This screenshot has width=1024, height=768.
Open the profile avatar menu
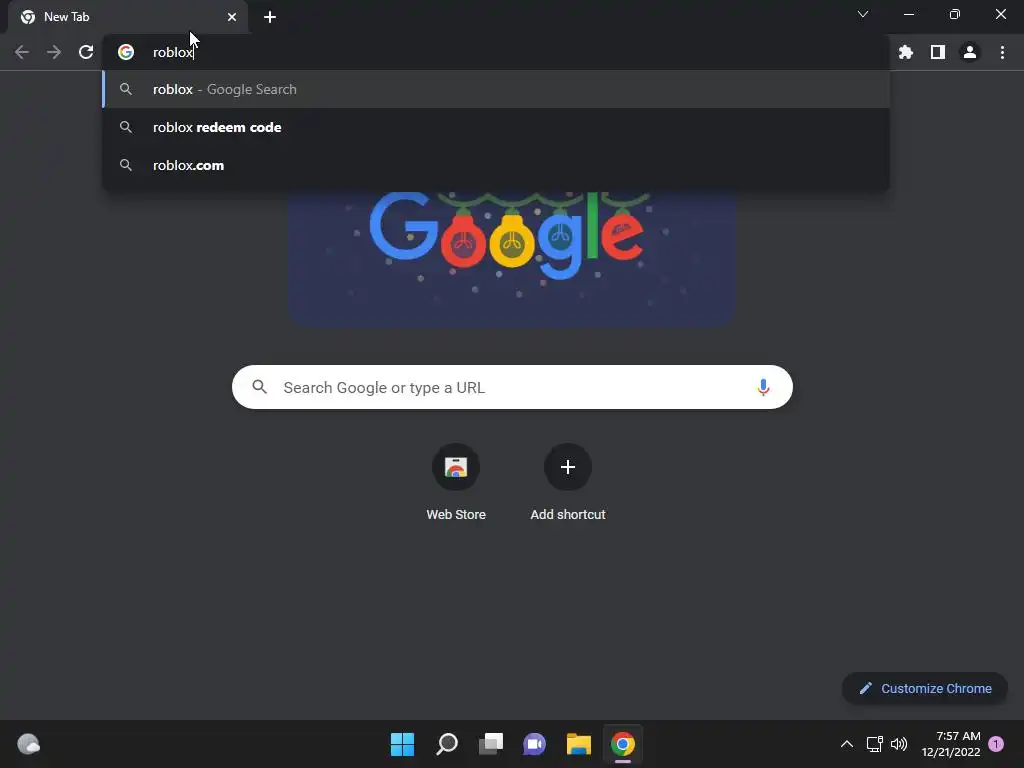click(x=970, y=52)
